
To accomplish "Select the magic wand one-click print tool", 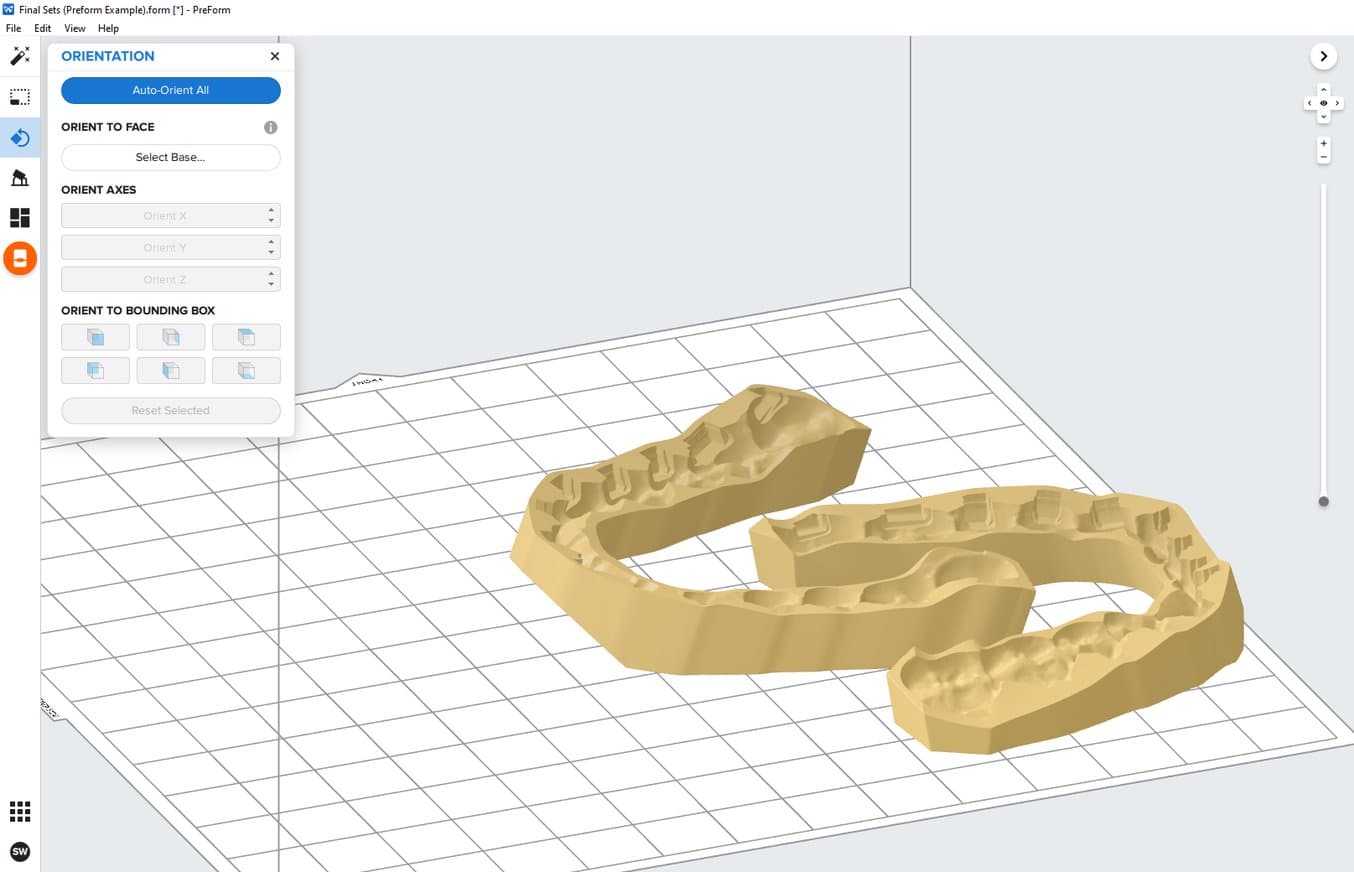I will point(20,56).
